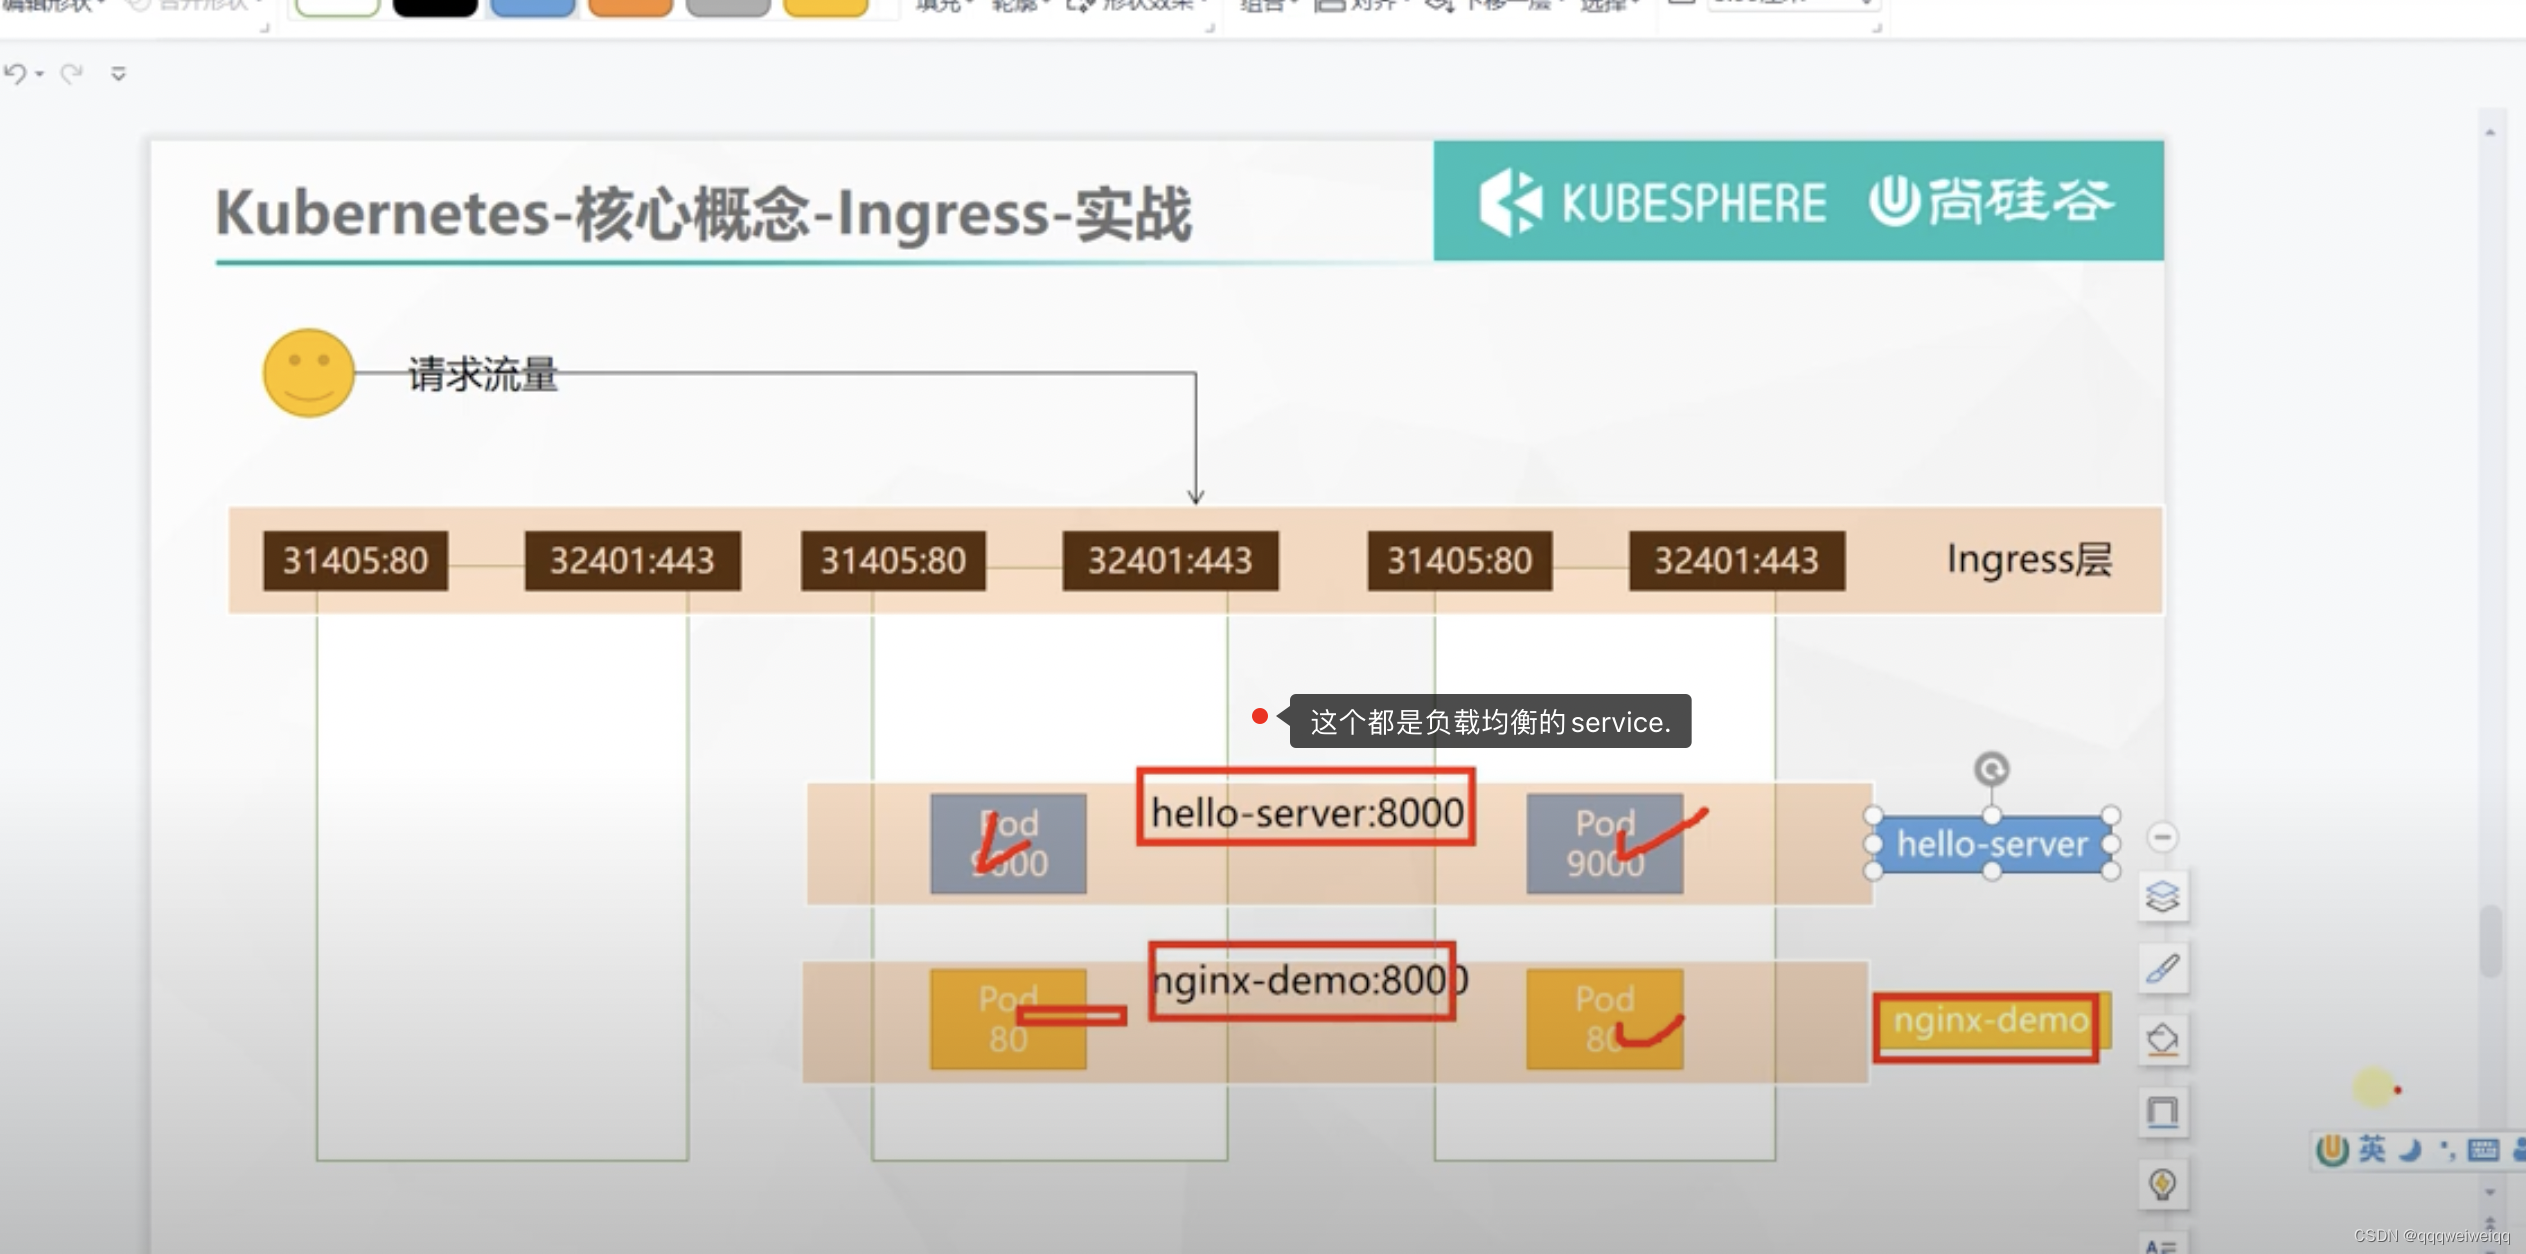Select the yellow smiley face shape
2526x1254 pixels.
(x=309, y=373)
